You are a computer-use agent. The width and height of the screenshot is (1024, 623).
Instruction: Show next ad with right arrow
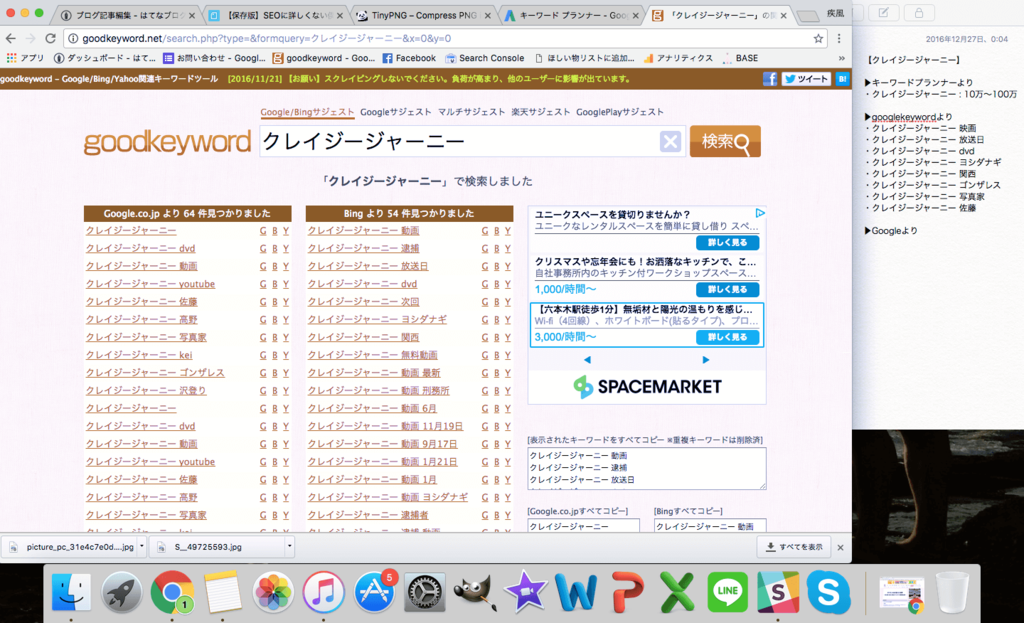(x=705, y=359)
